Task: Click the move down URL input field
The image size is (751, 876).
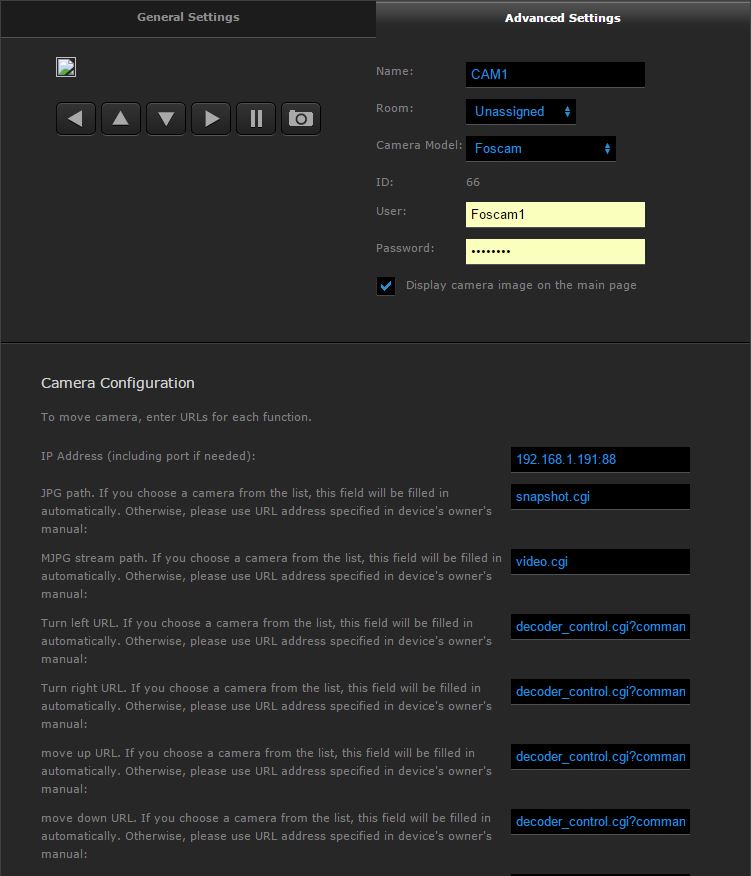Action: (x=600, y=822)
